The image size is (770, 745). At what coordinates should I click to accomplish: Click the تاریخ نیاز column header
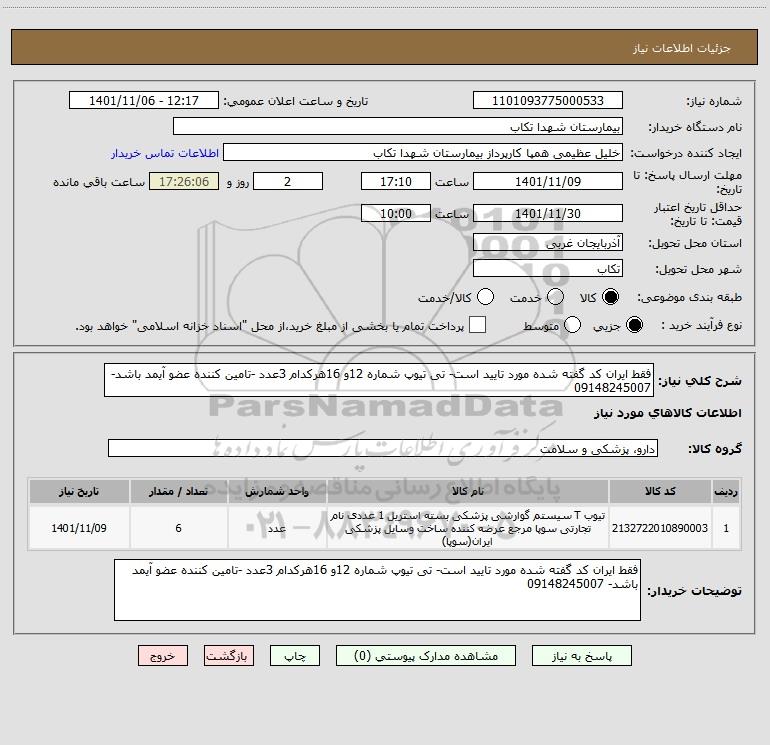(79, 491)
